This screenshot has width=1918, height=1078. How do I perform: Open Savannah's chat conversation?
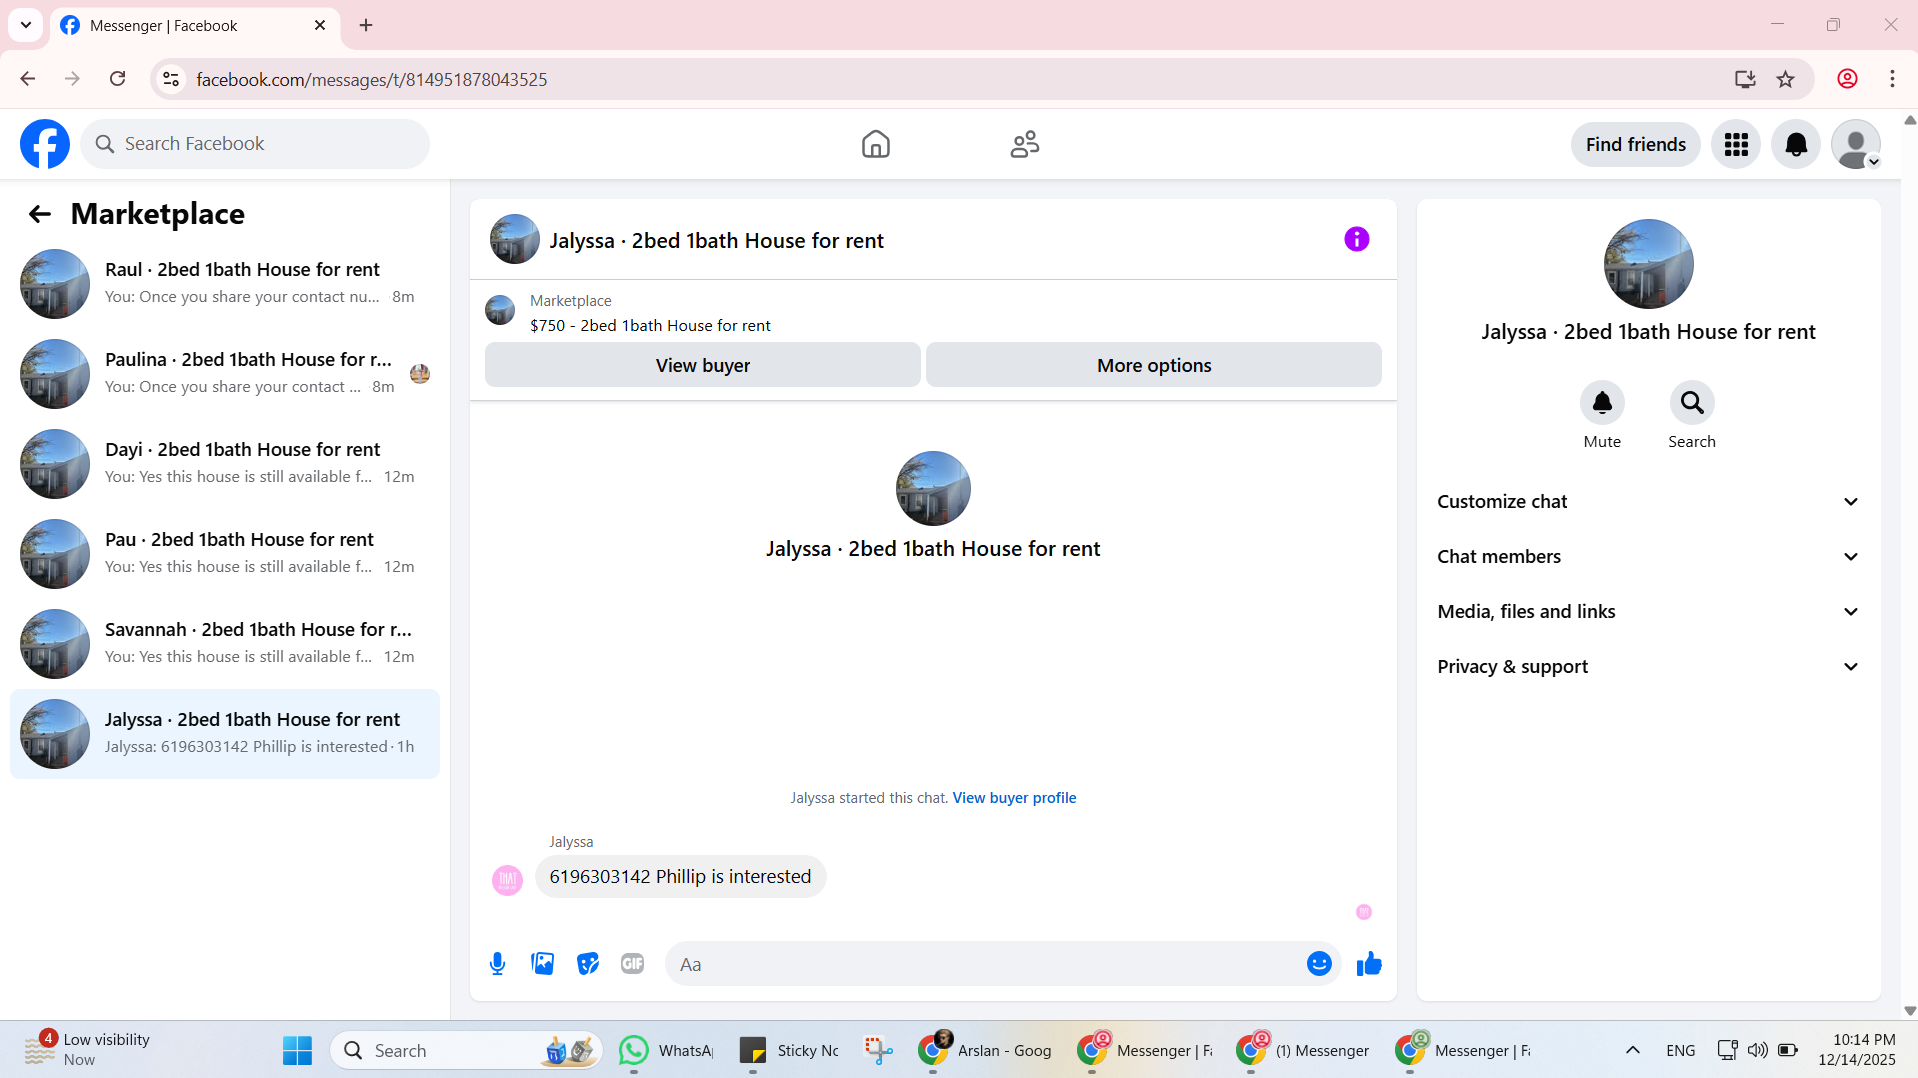225,644
